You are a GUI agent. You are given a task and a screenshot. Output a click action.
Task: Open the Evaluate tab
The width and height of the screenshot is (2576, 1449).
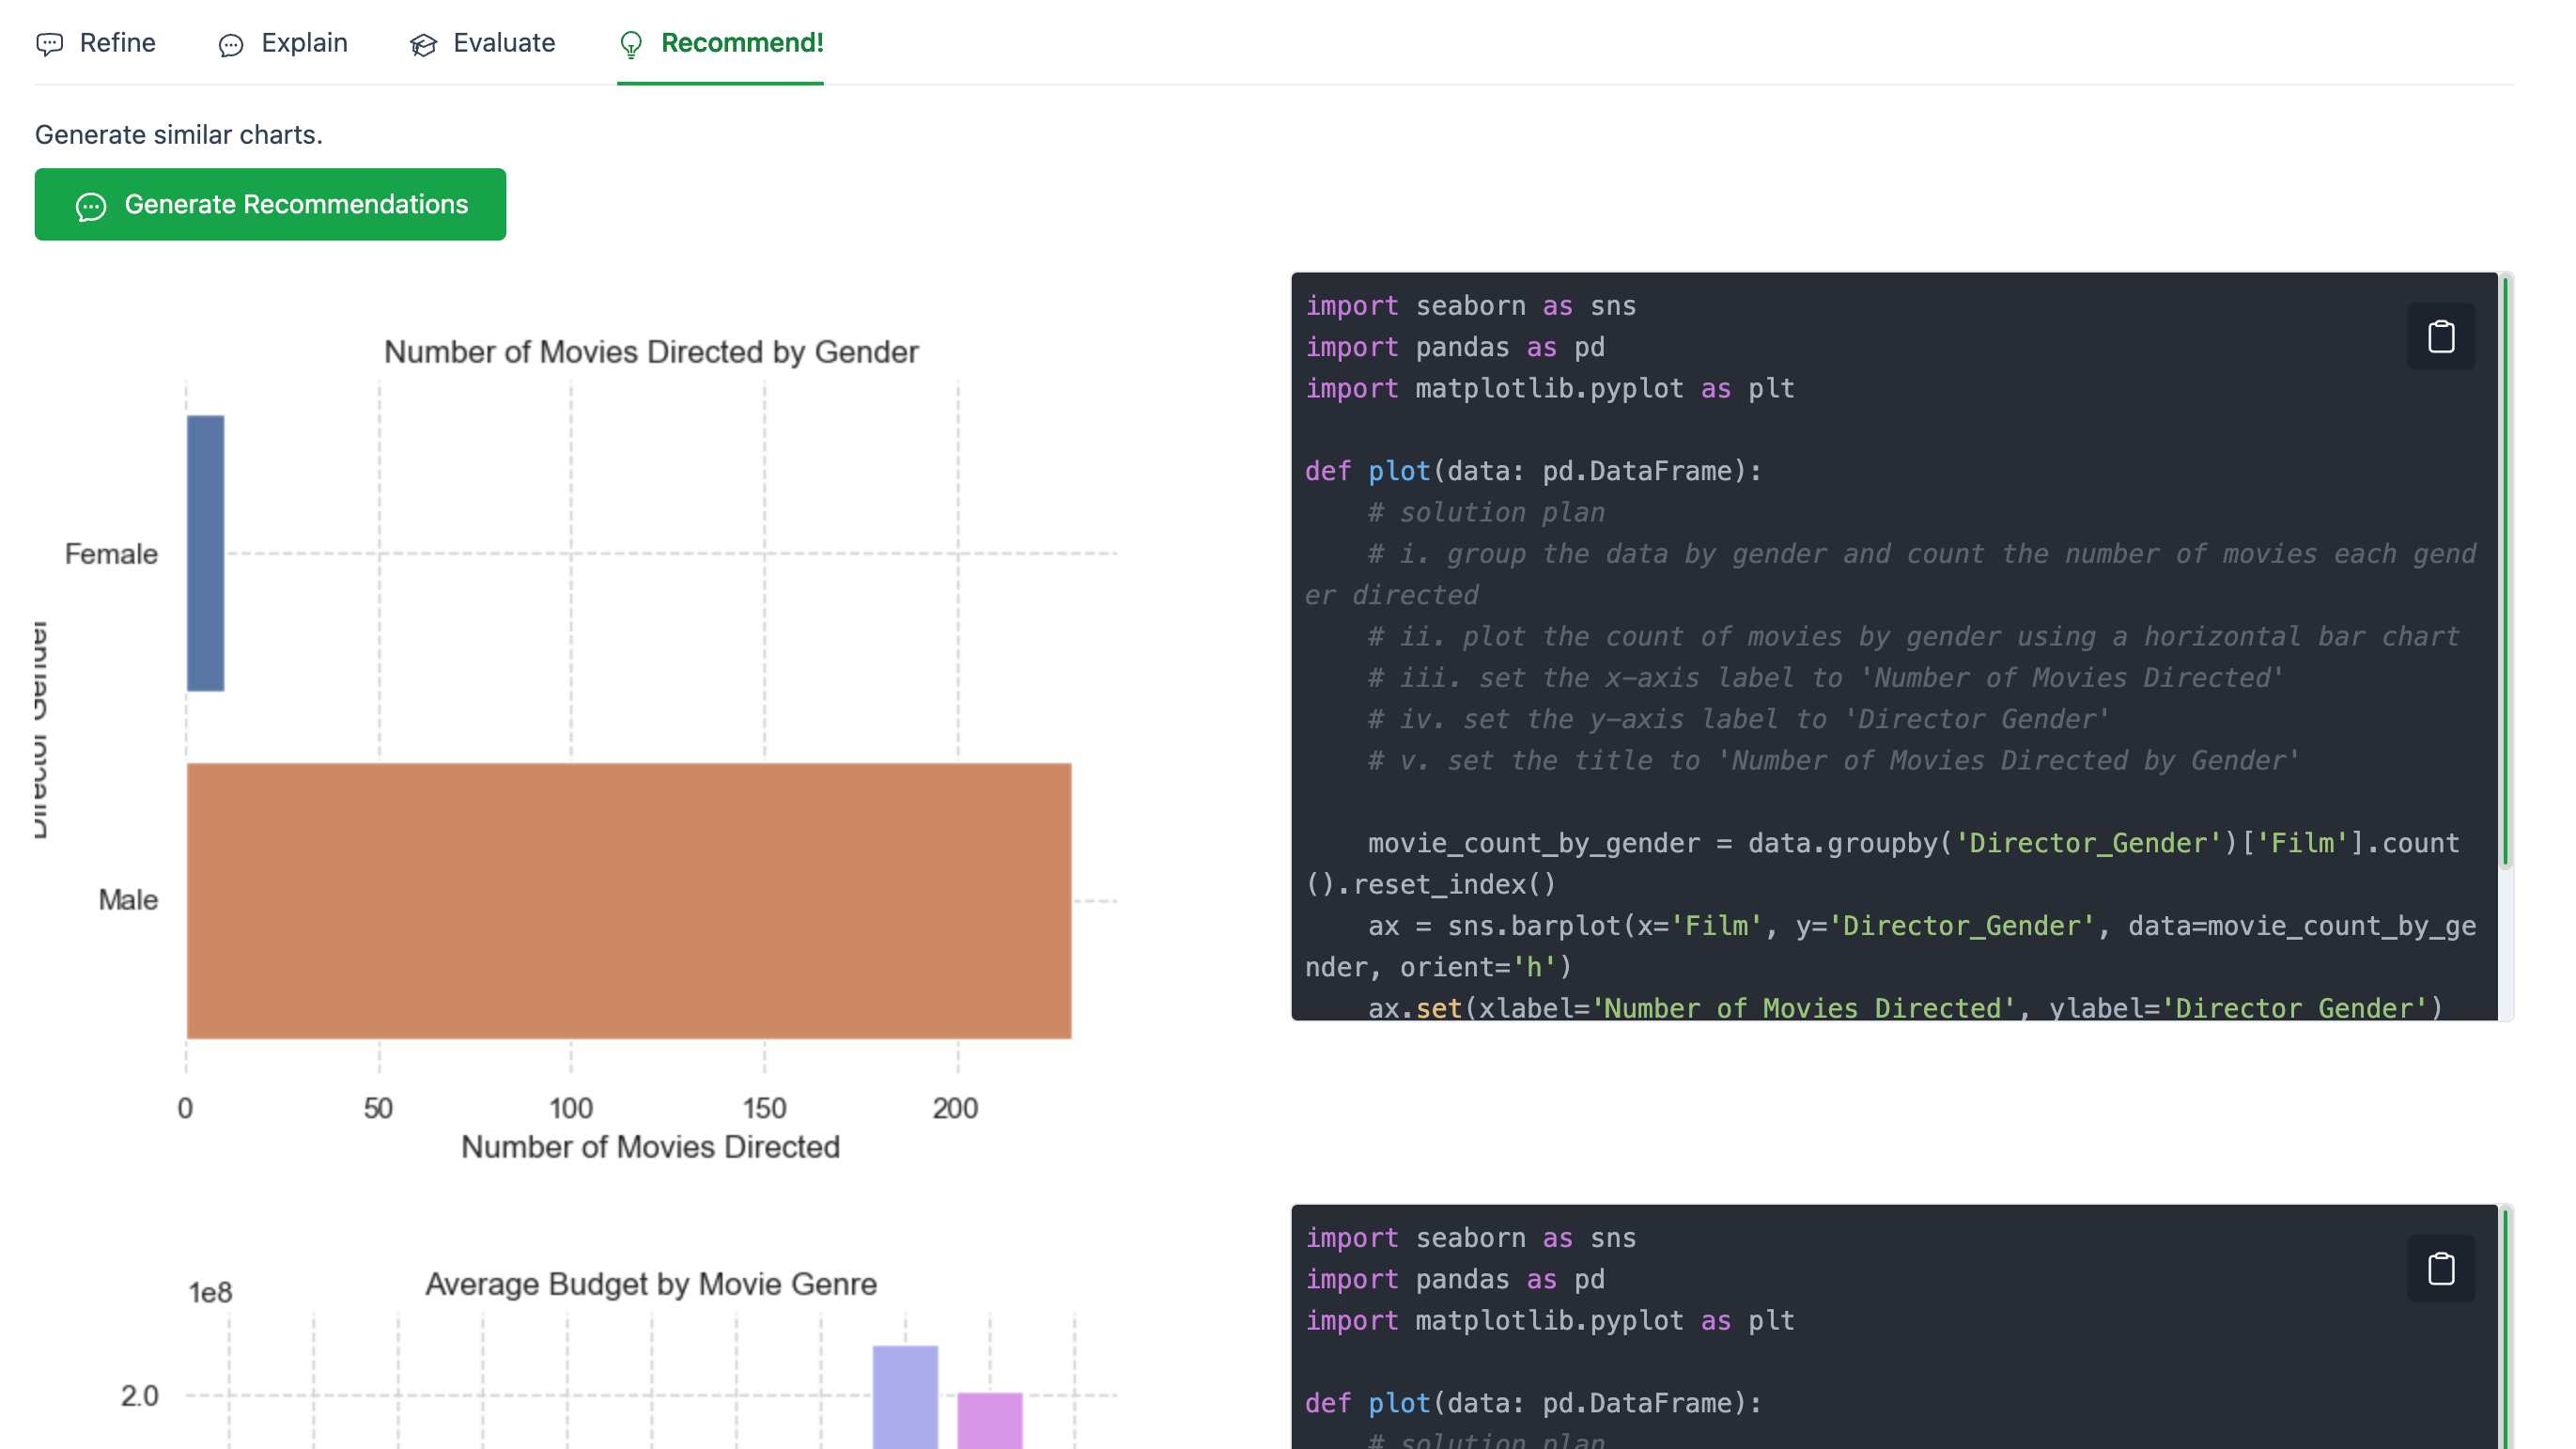point(503,43)
